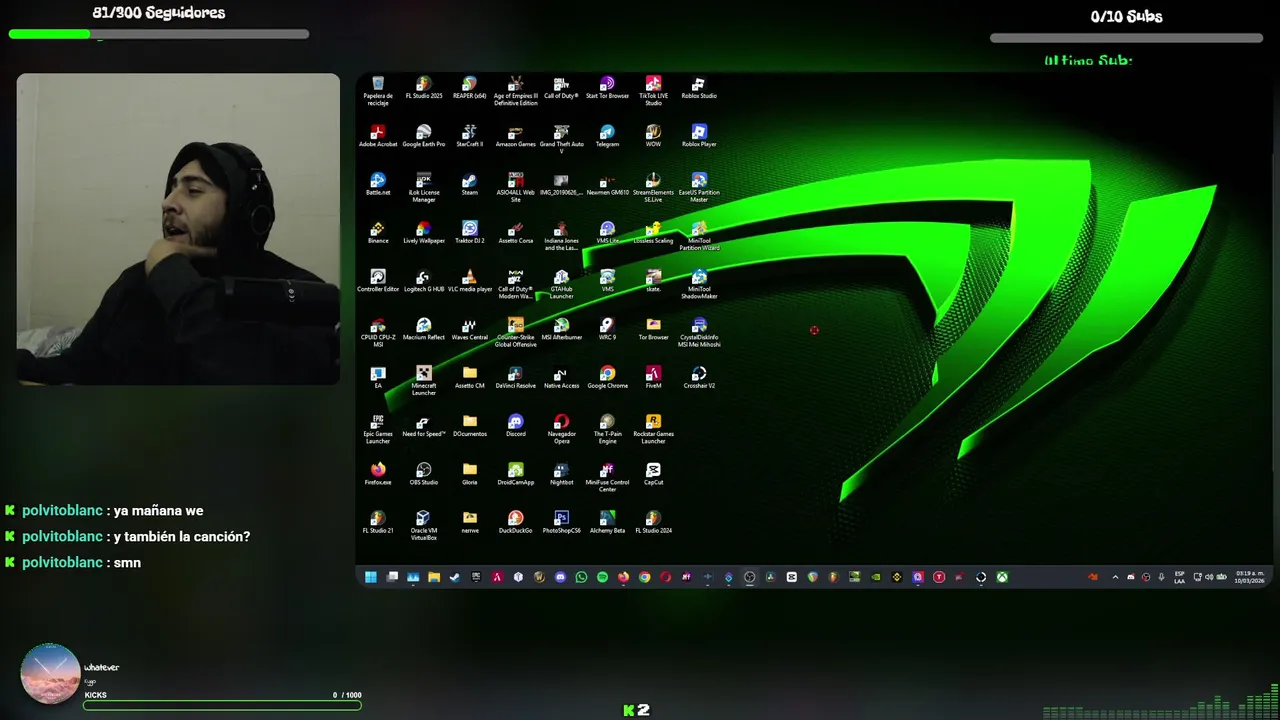Screen dimensions: 1280x720
Task: Select the Start Tor Browser shortcut
Action: coord(607,88)
